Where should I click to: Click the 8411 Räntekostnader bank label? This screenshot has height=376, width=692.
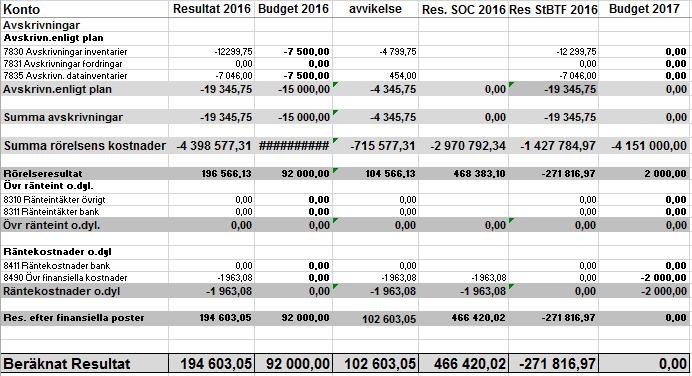56,266
